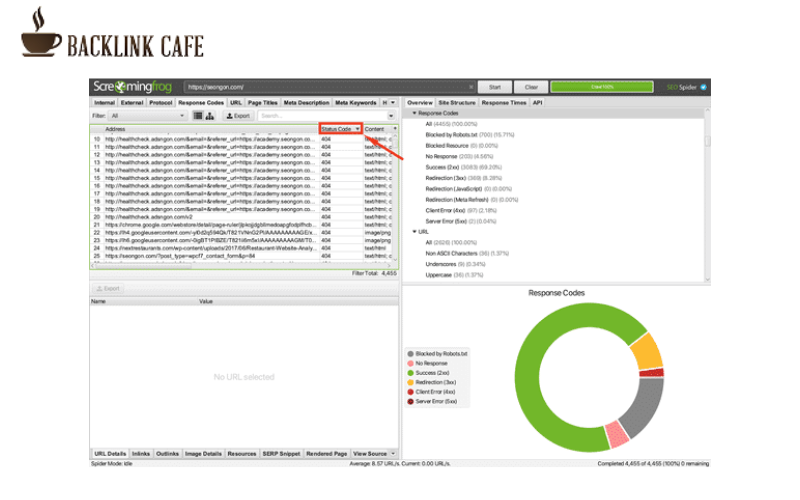The height and width of the screenshot is (500, 800).
Task: Open the Meta Description tab
Action: [306, 103]
